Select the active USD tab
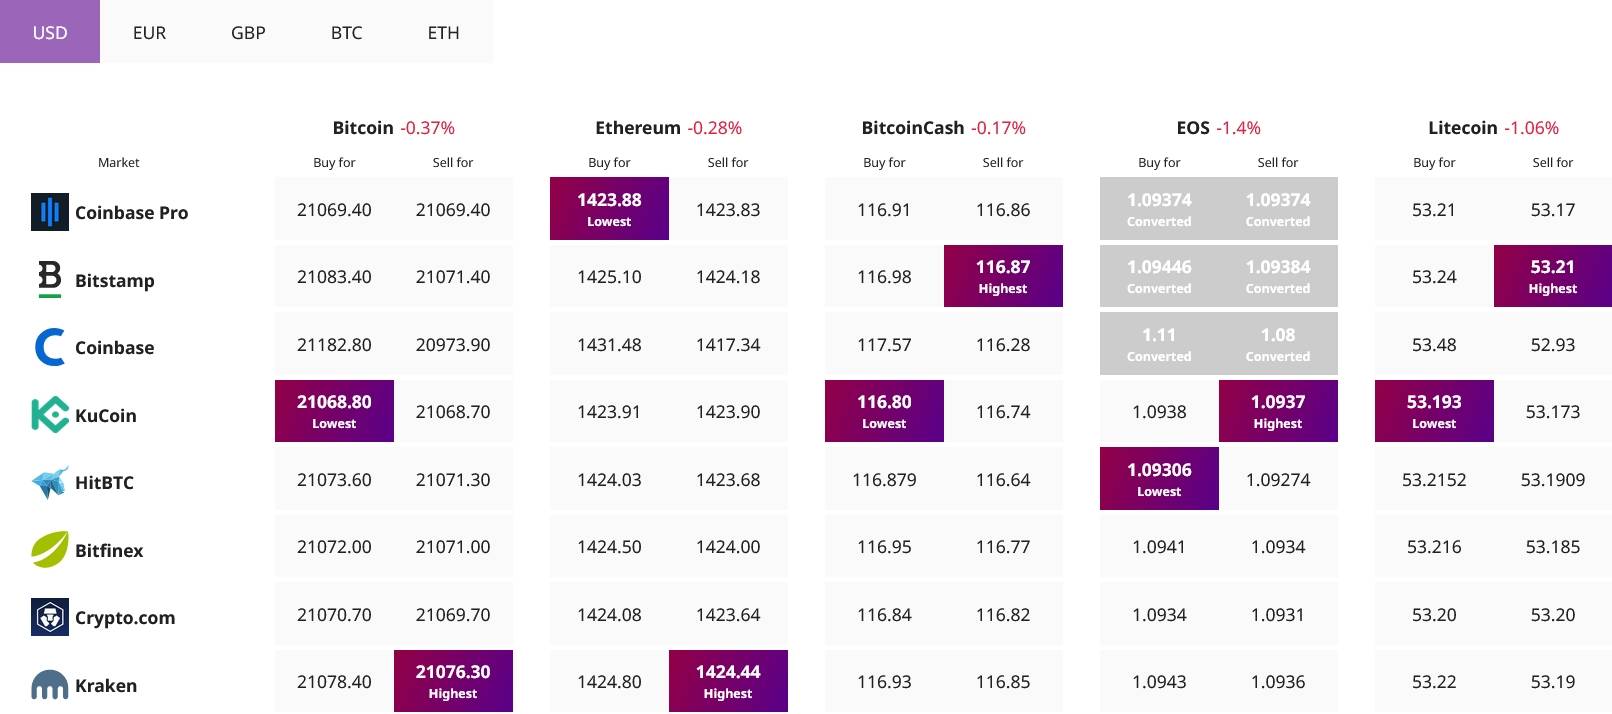The width and height of the screenshot is (1612, 714). click(50, 32)
